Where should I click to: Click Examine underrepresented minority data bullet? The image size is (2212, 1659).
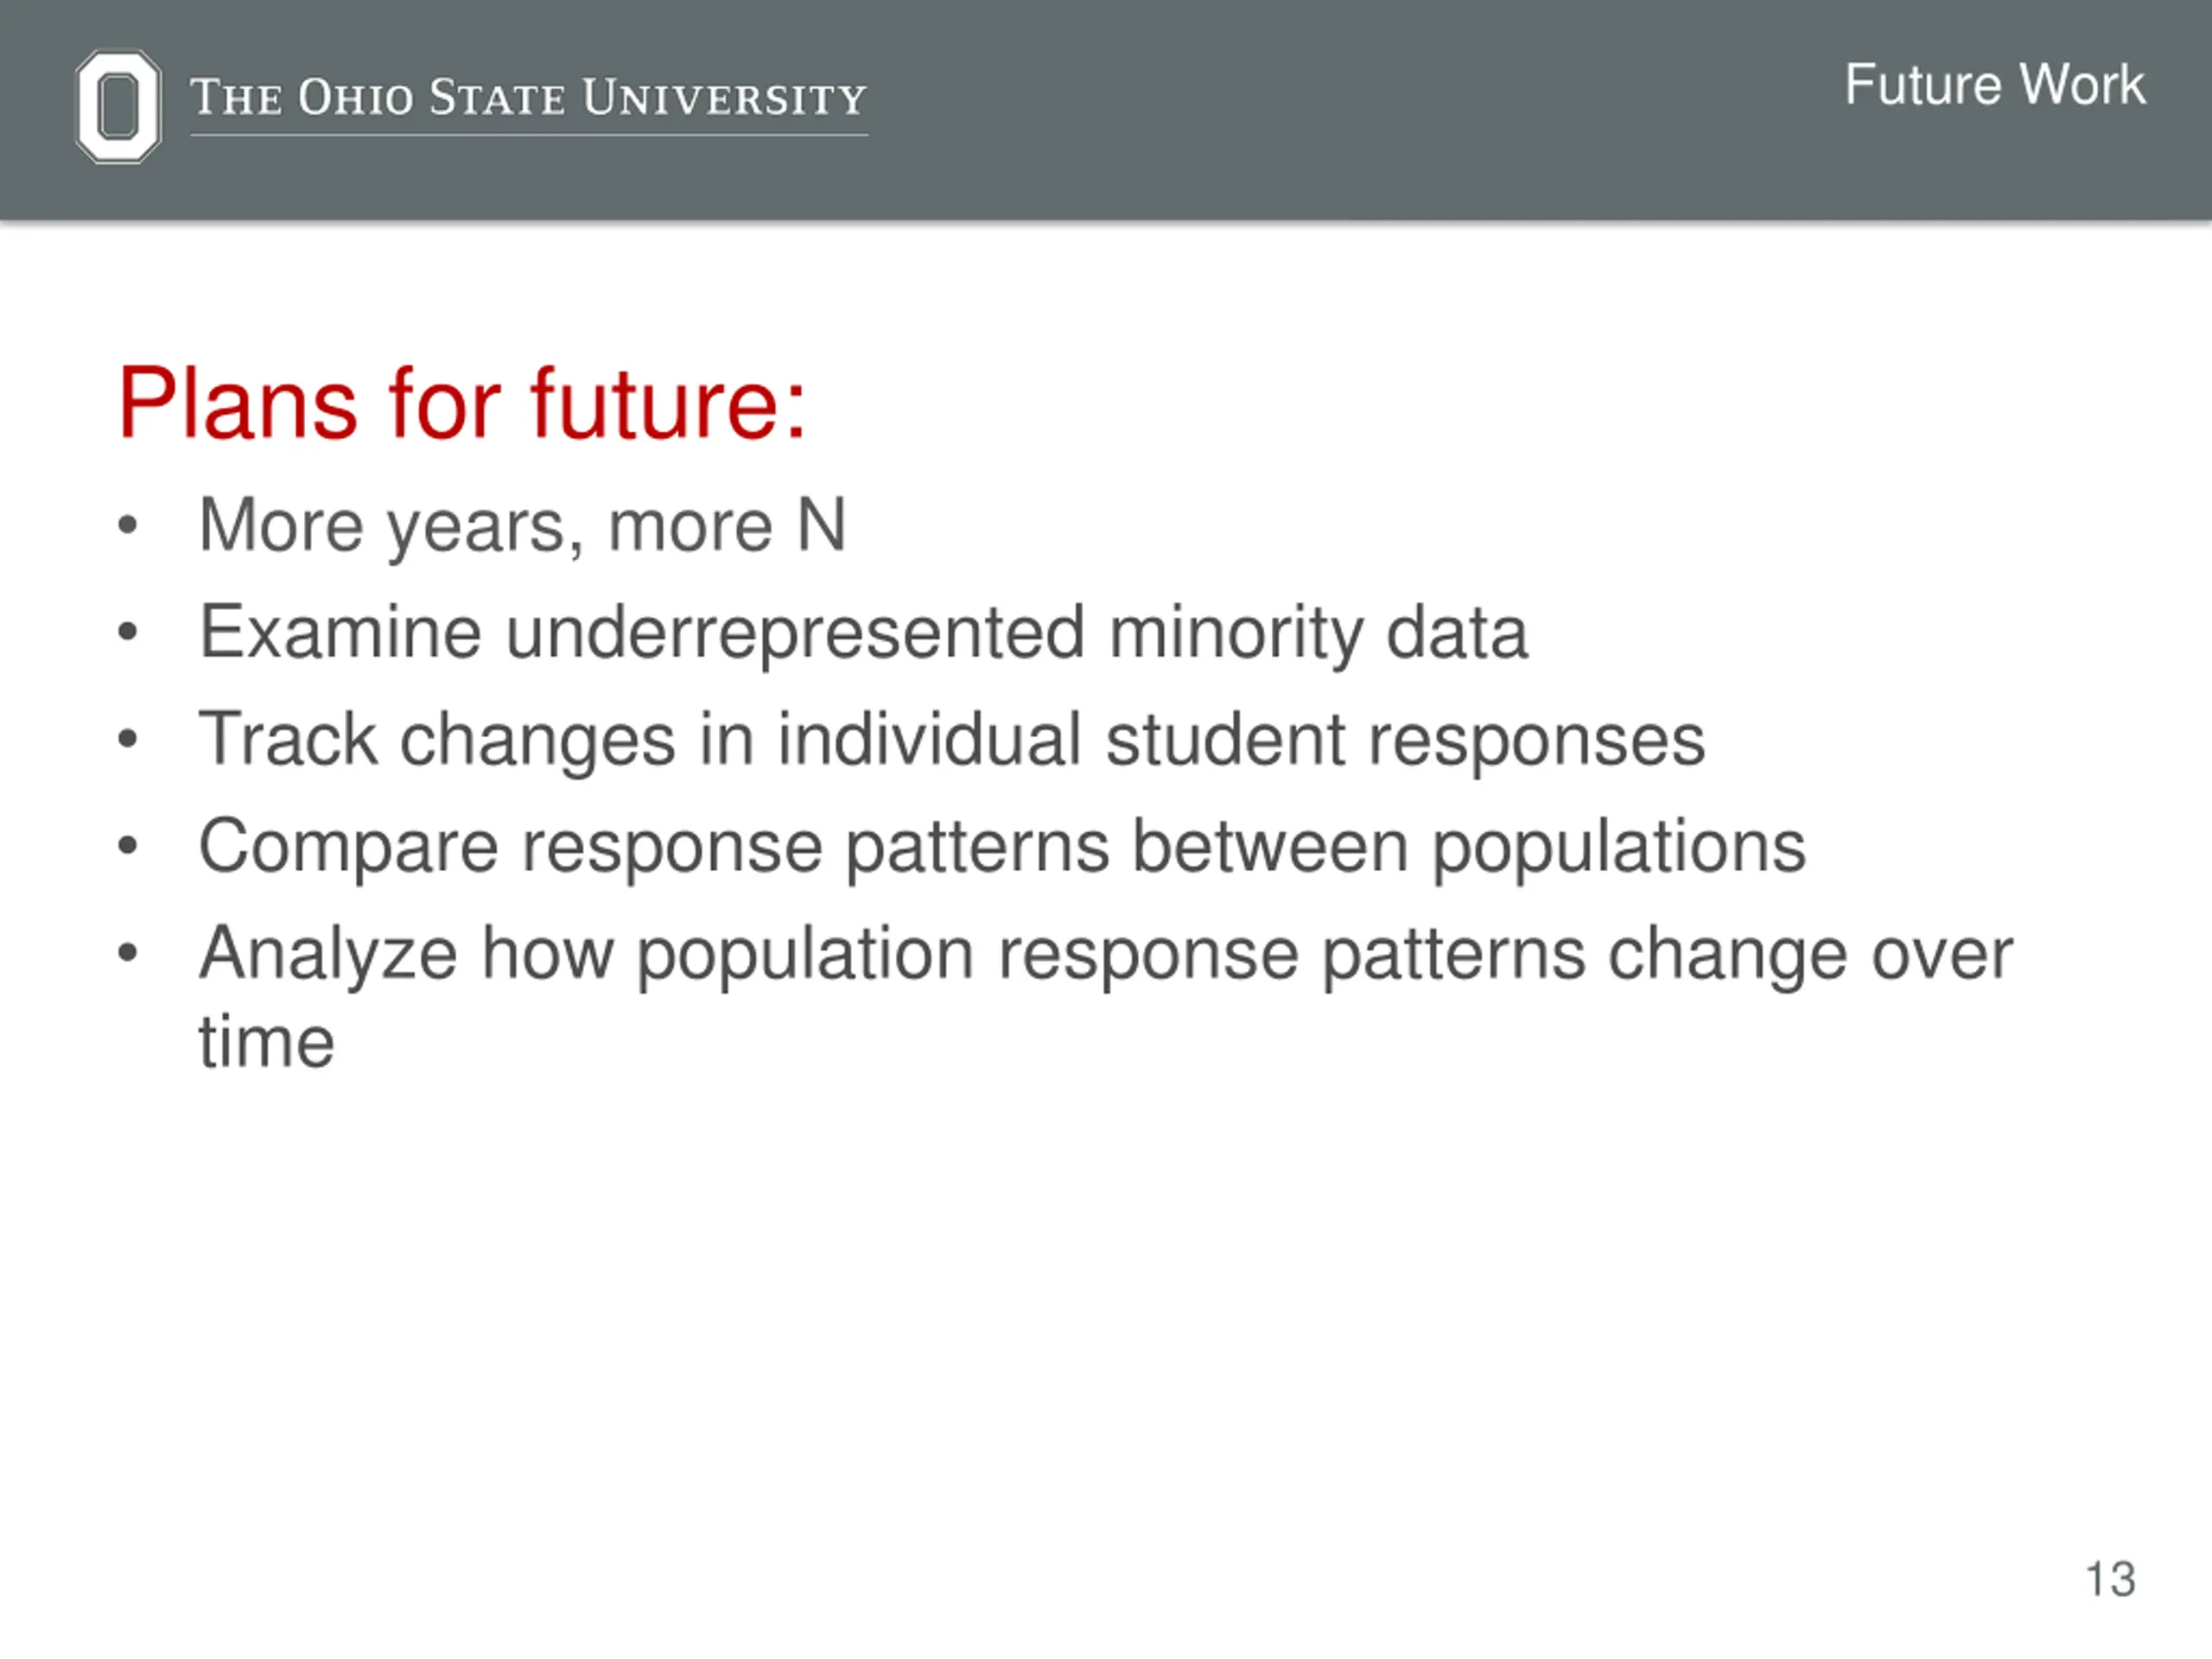coord(863,633)
